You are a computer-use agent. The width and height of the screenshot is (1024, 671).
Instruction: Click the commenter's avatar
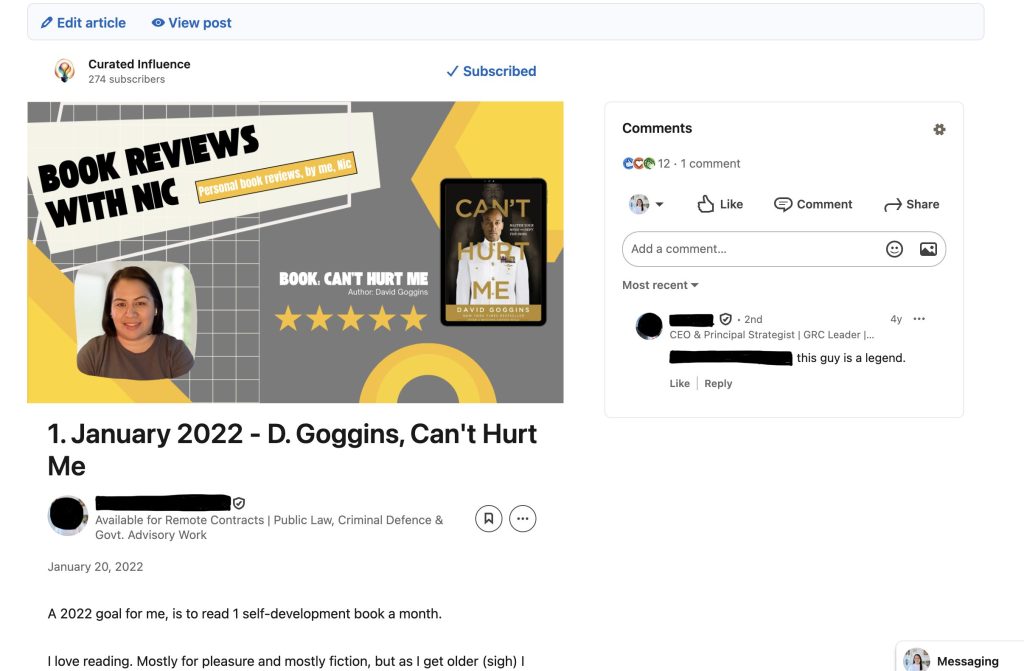[x=649, y=326]
